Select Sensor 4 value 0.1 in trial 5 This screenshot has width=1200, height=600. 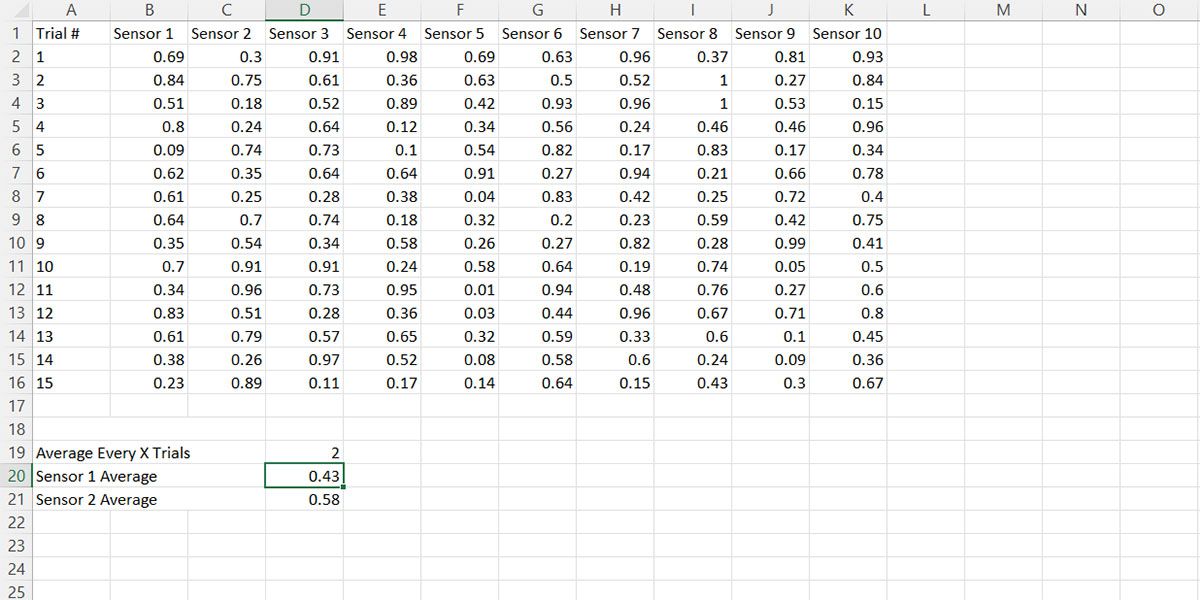coord(382,150)
